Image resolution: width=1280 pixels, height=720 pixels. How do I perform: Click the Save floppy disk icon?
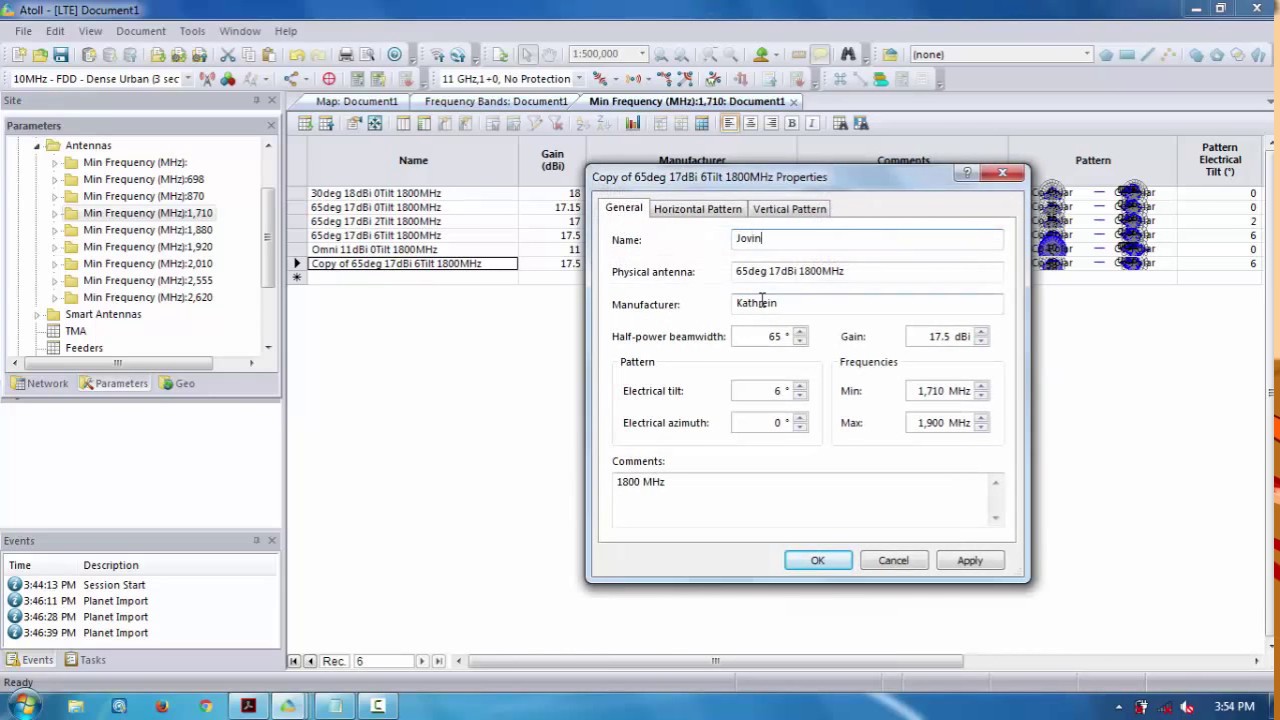click(x=61, y=55)
